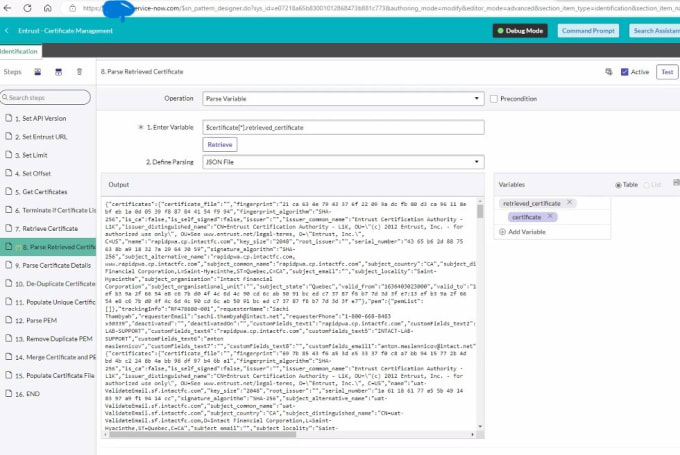The image size is (680, 455).
Task: Click page icon of step 4 Set Offset
Action: 8,173
